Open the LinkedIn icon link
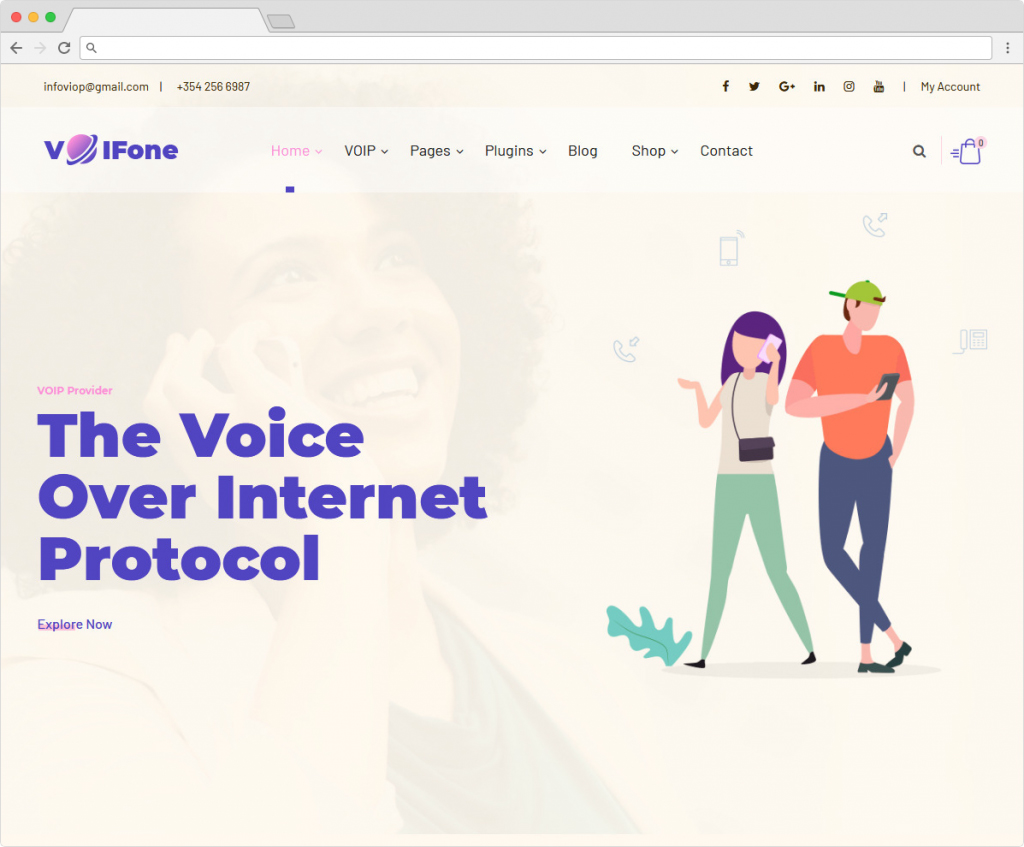Viewport: 1024px width, 847px height. pos(819,86)
